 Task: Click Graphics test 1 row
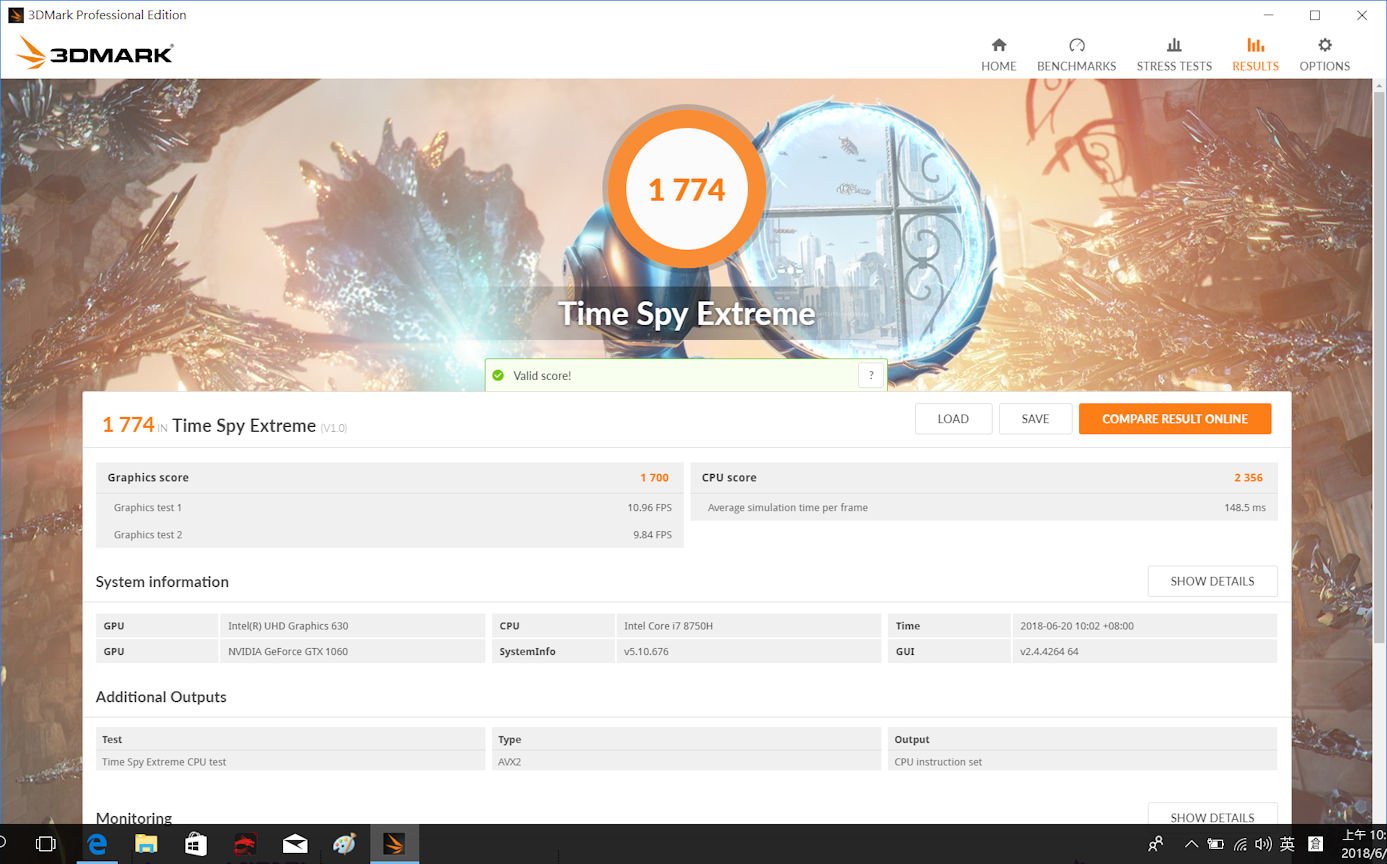[390, 507]
